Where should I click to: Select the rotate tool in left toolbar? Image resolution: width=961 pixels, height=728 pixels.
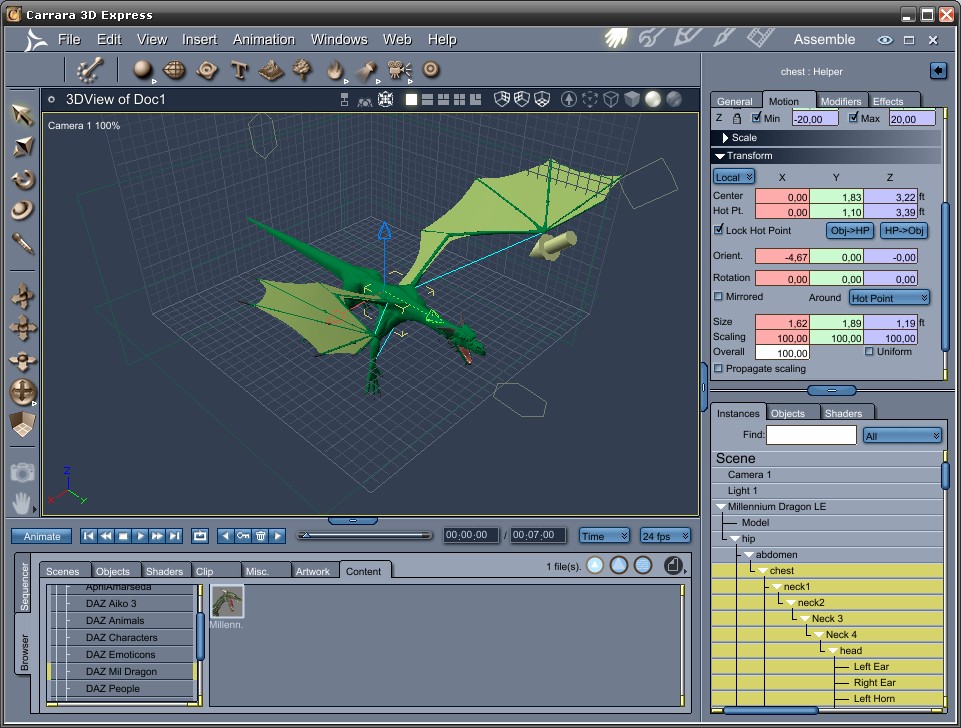coord(22,180)
